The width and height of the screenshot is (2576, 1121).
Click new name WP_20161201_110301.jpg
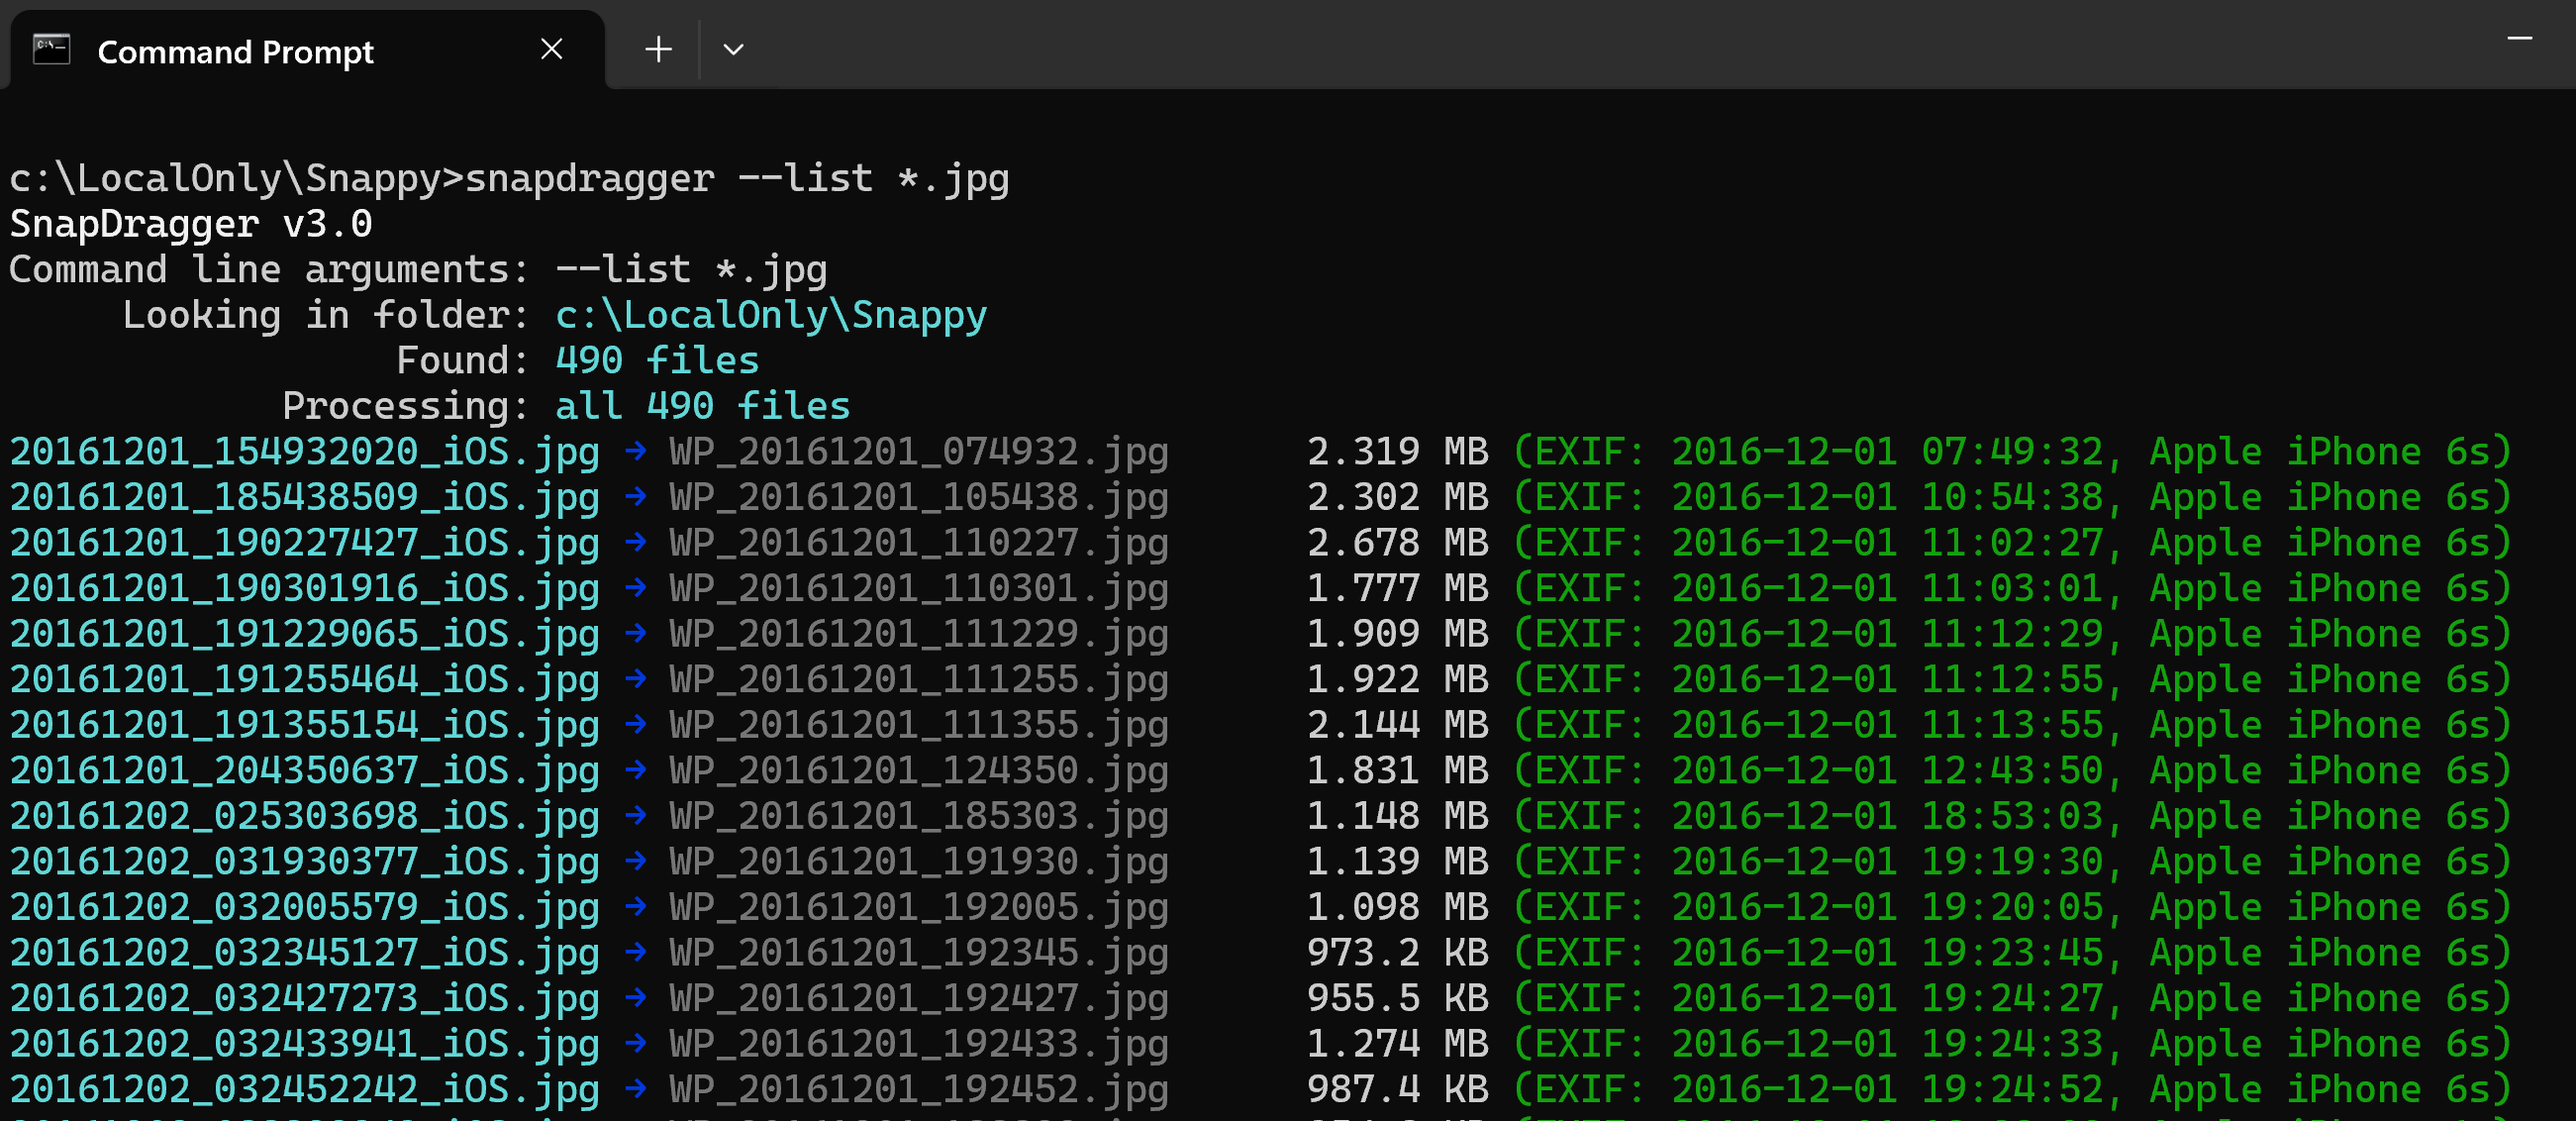point(919,588)
